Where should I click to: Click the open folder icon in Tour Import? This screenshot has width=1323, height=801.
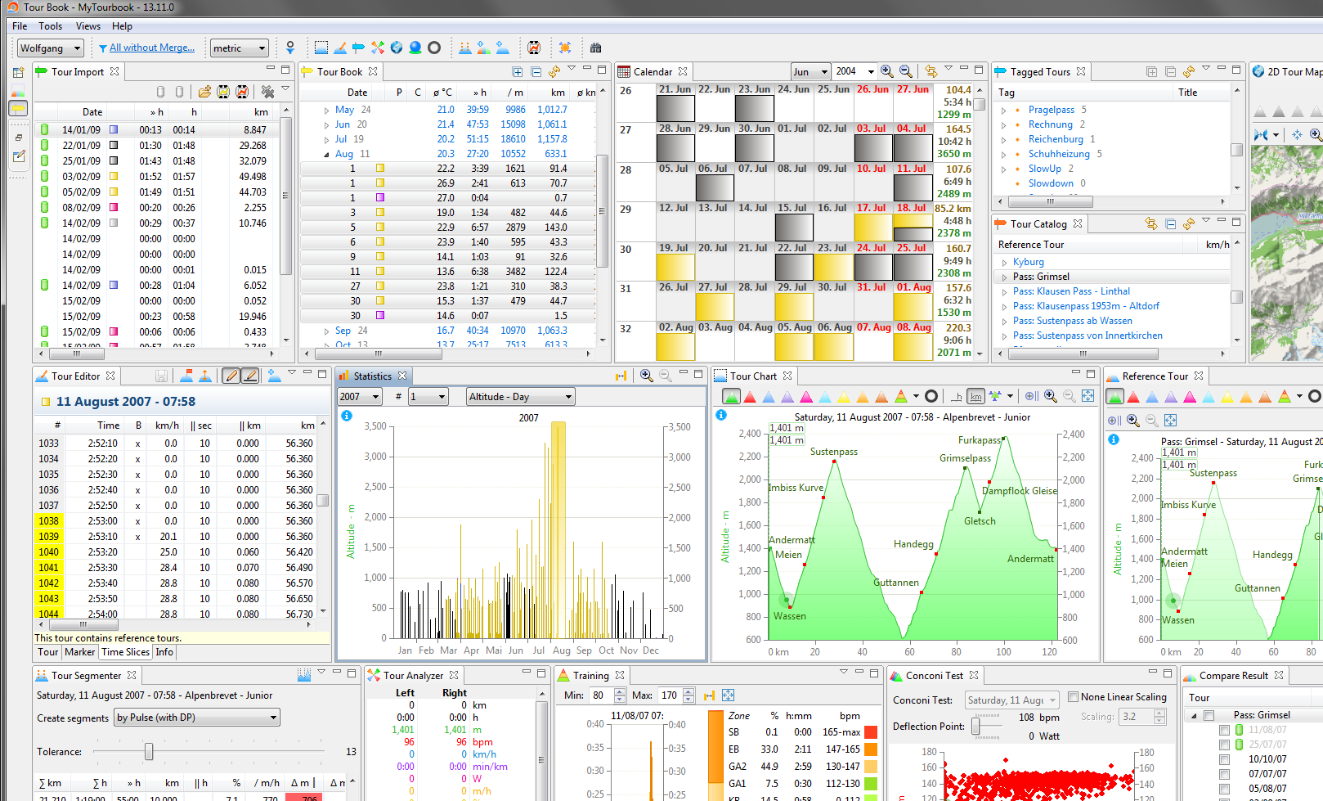pyautogui.click(x=204, y=92)
